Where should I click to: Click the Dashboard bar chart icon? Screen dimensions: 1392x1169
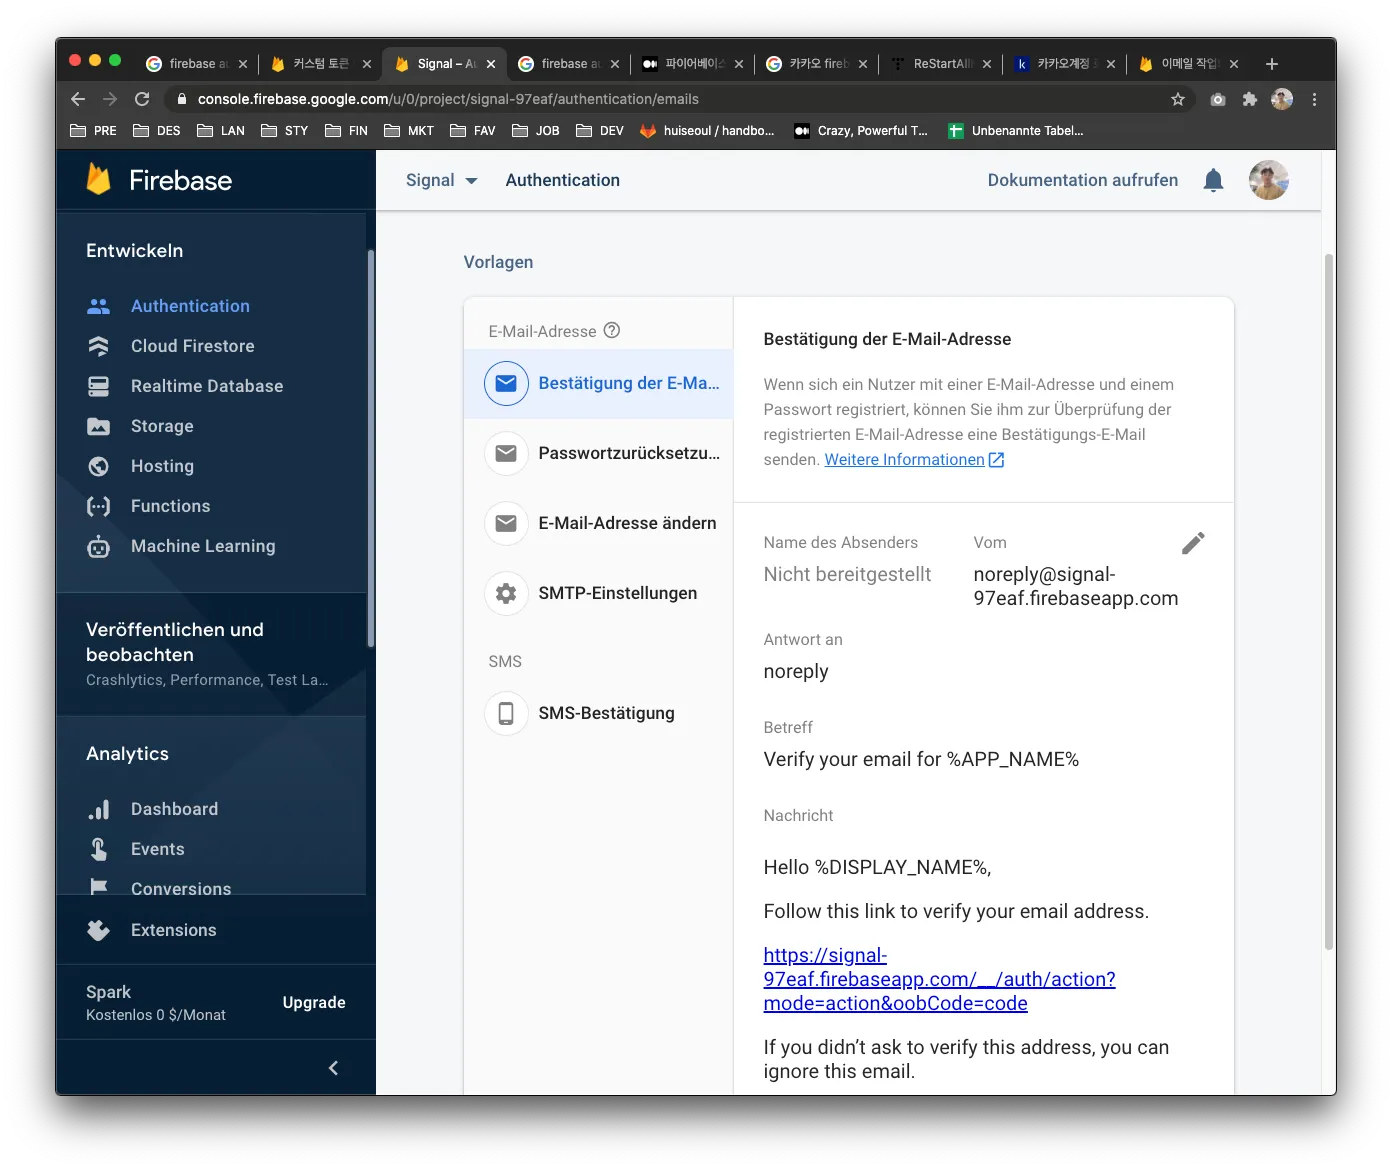coord(98,809)
